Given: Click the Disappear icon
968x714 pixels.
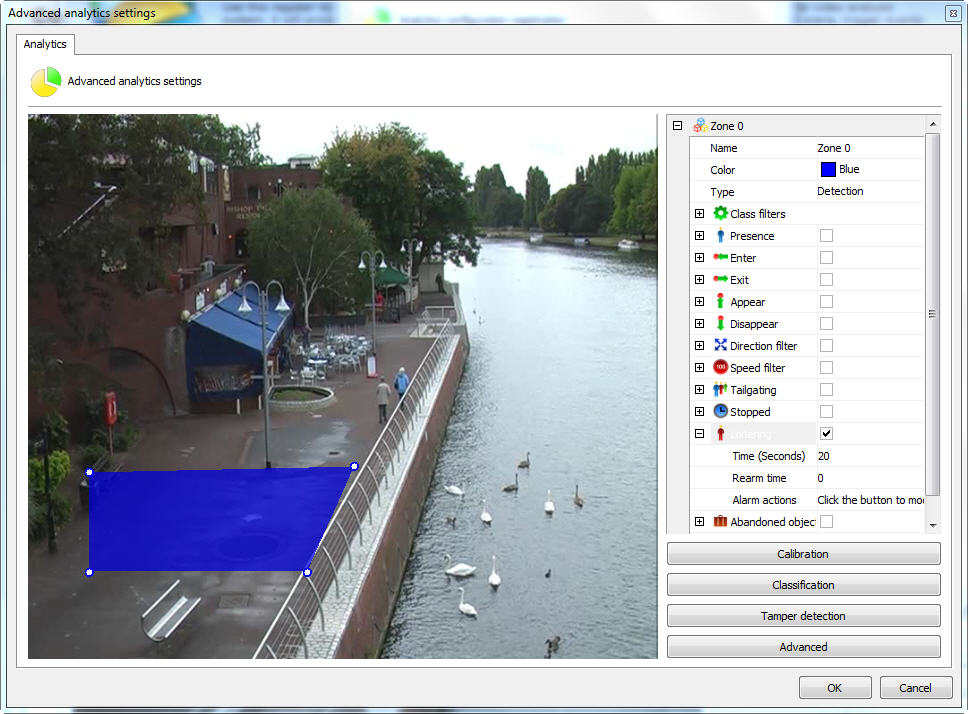Looking at the screenshot, I should click(x=720, y=323).
